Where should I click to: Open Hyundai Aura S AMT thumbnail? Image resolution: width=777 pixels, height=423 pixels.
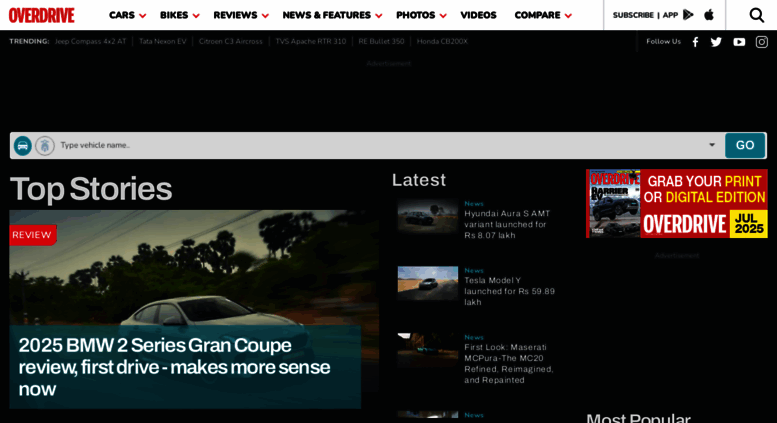pyautogui.click(x=428, y=216)
